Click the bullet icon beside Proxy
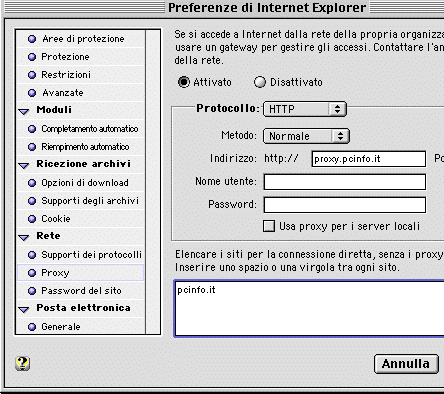Viewport: 444px width, 394px height. click(x=32, y=273)
